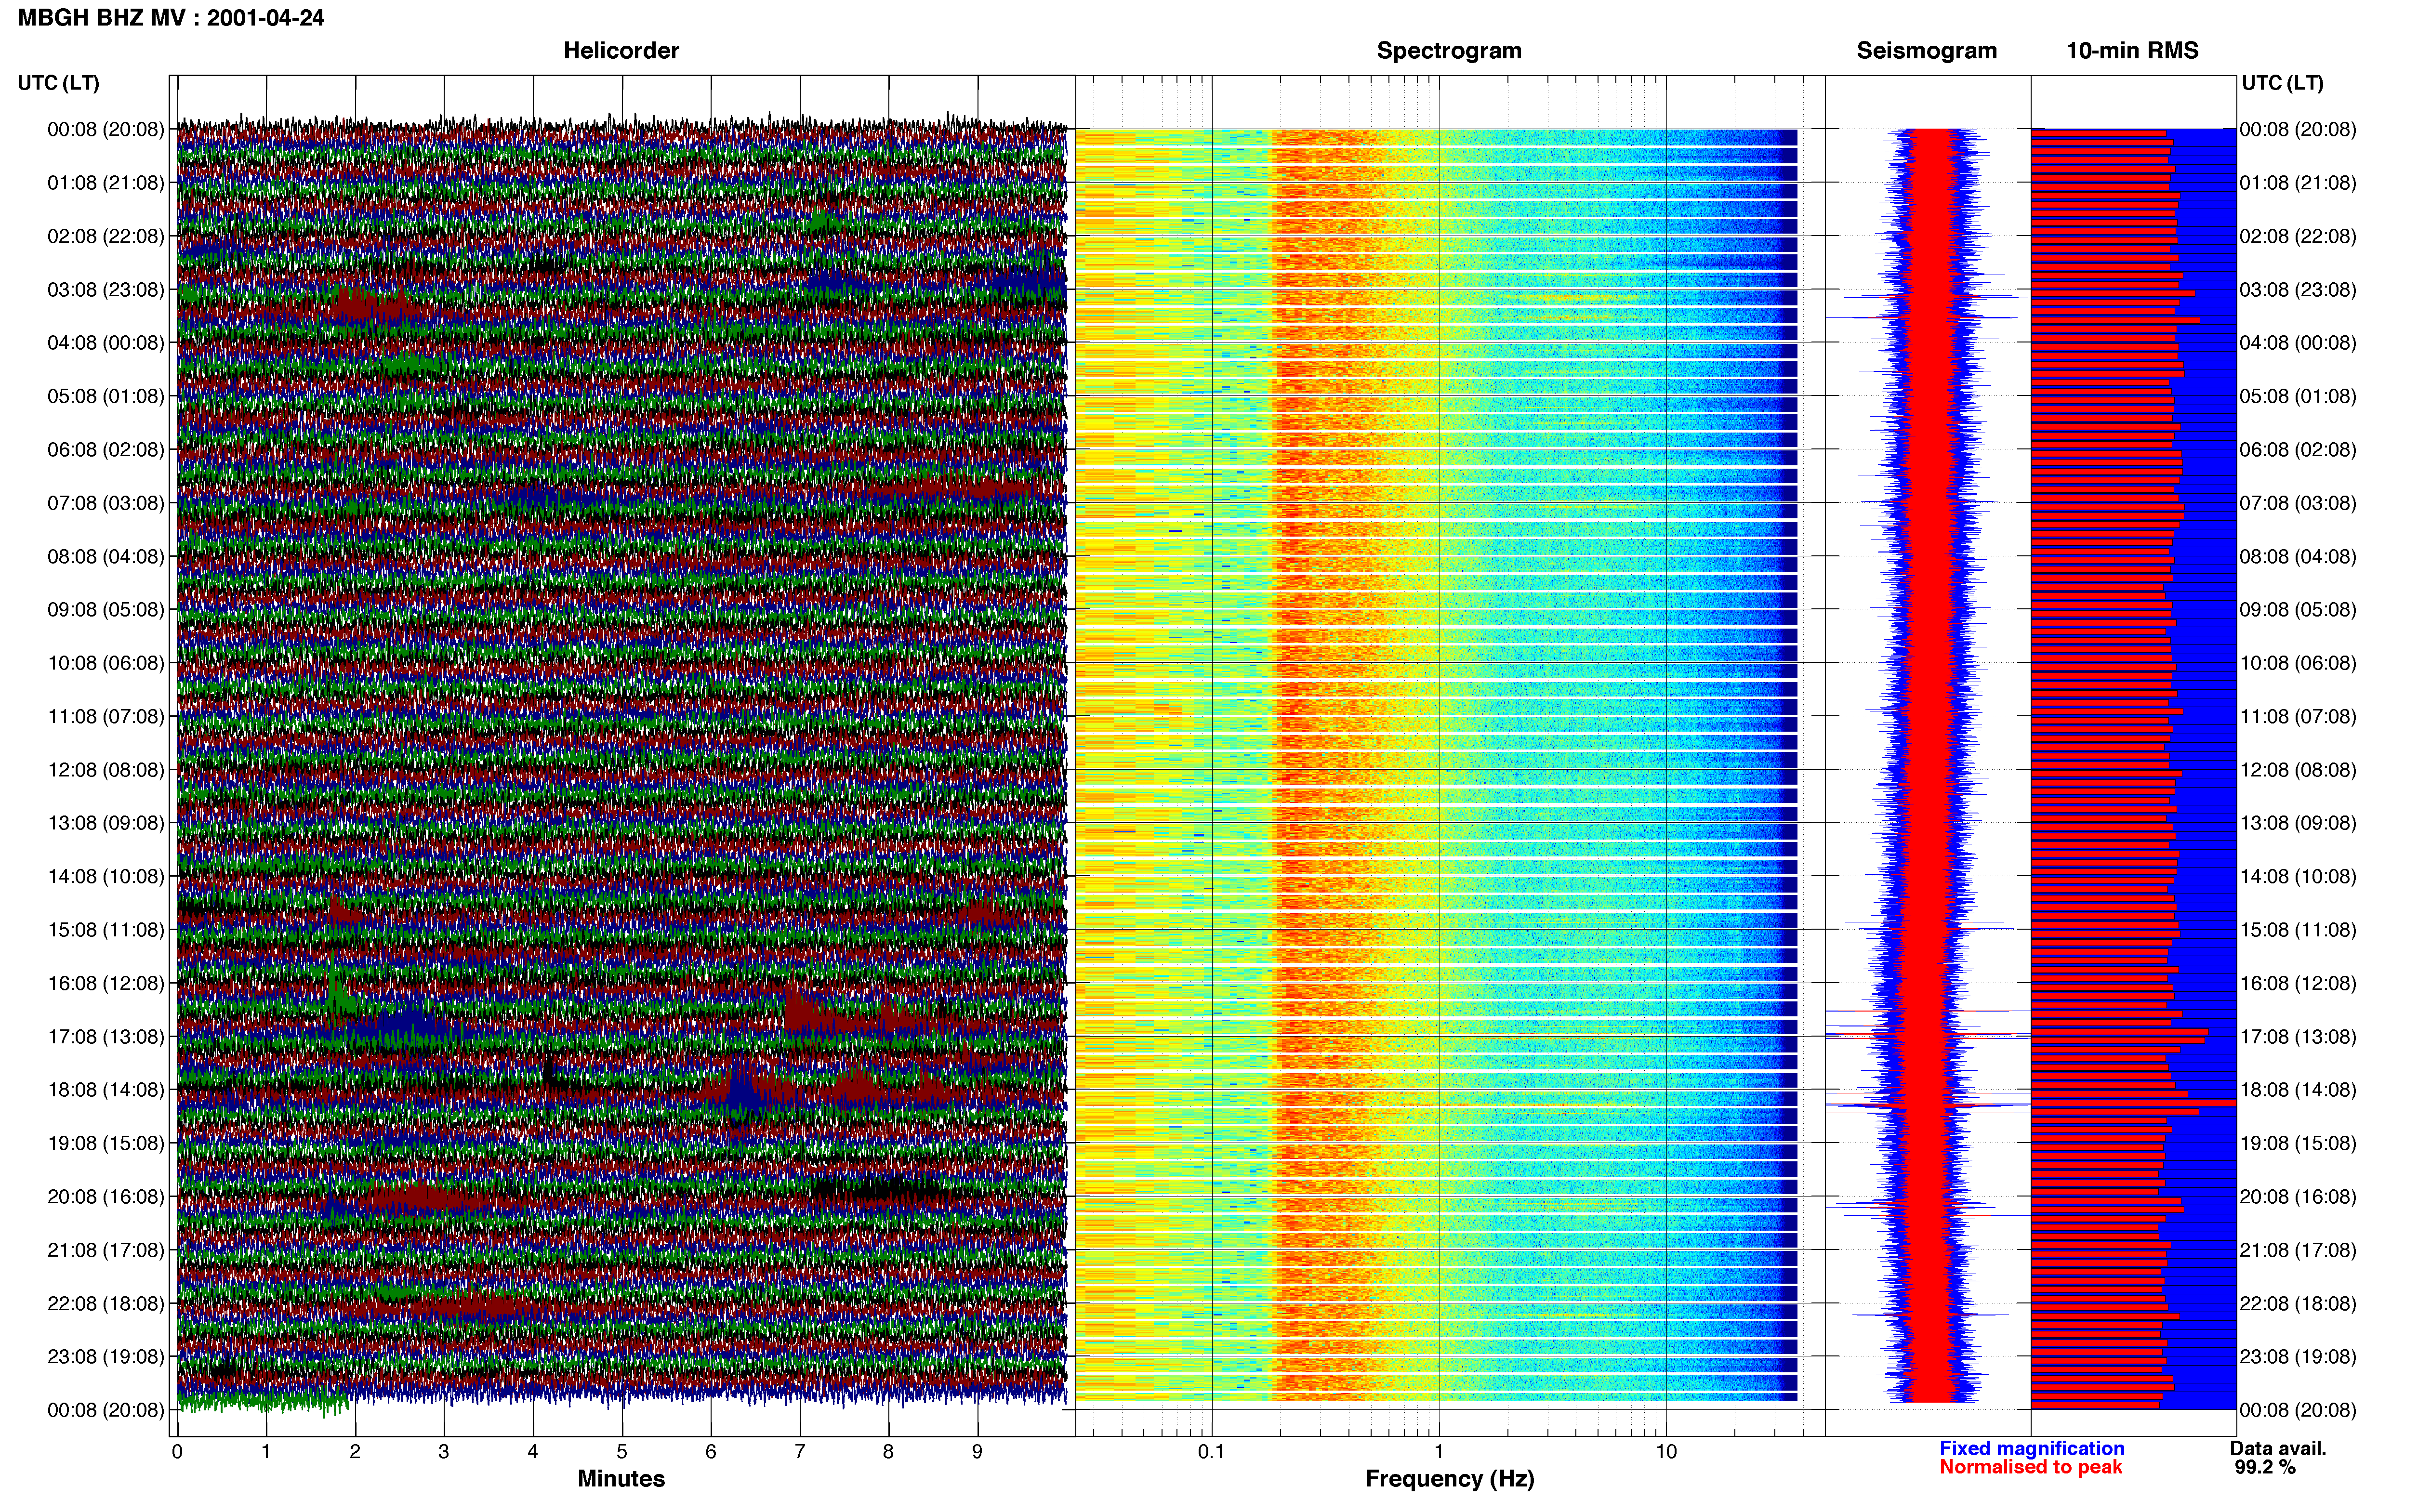Viewport: 2418px width, 1512px height.
Task: Click the 'Minutes' x-axis label
Action: 621,1478
